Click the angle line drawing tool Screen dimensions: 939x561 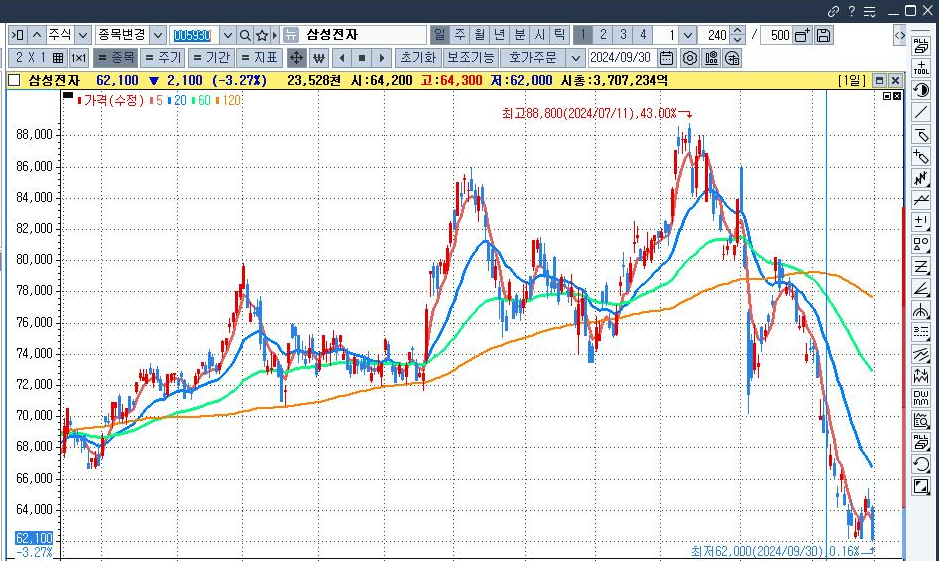pyautogui.click(x=920, y=289)
